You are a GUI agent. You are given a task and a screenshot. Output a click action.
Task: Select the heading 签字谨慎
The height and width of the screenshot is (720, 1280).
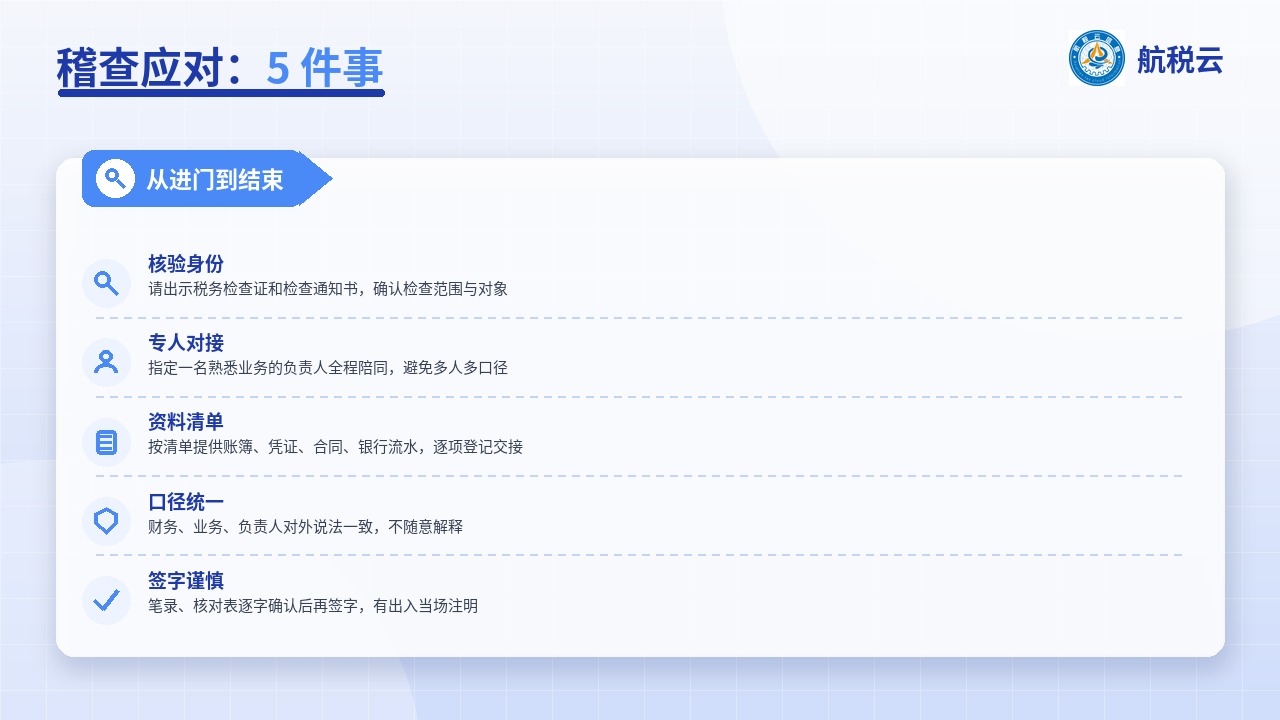tap(186, 581)
